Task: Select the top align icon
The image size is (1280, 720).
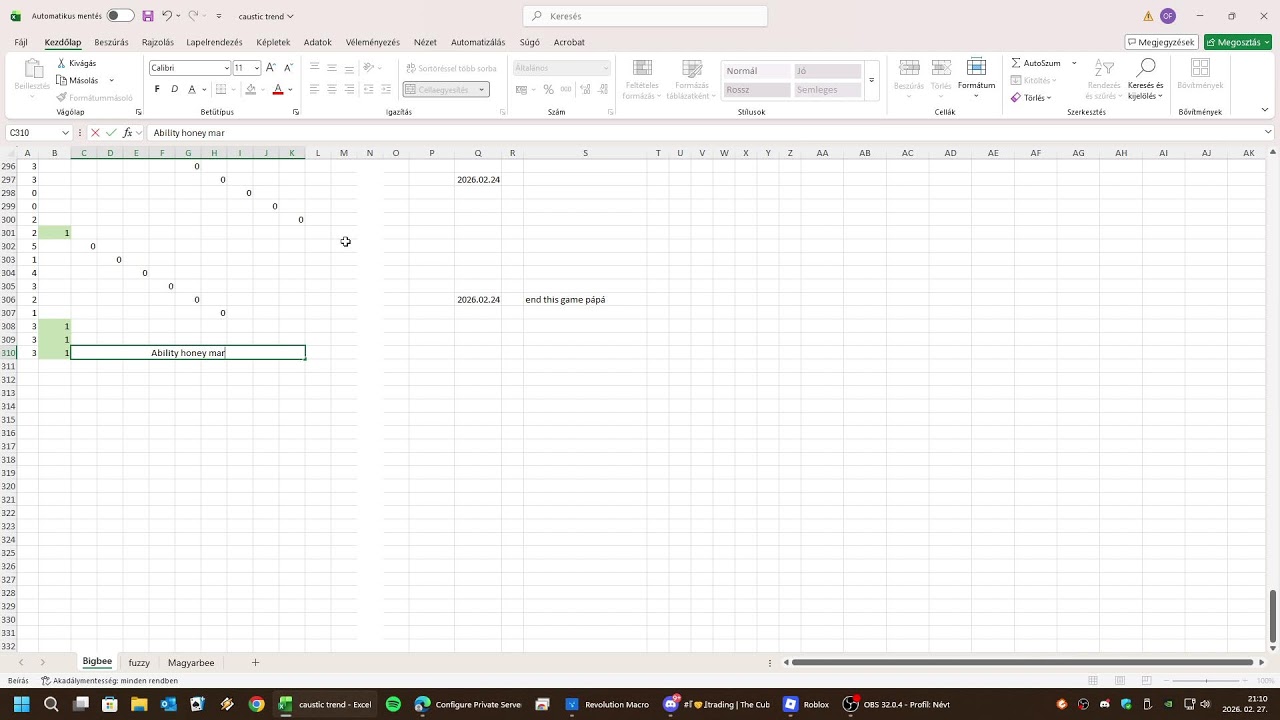Action: (x=314, y=67)
